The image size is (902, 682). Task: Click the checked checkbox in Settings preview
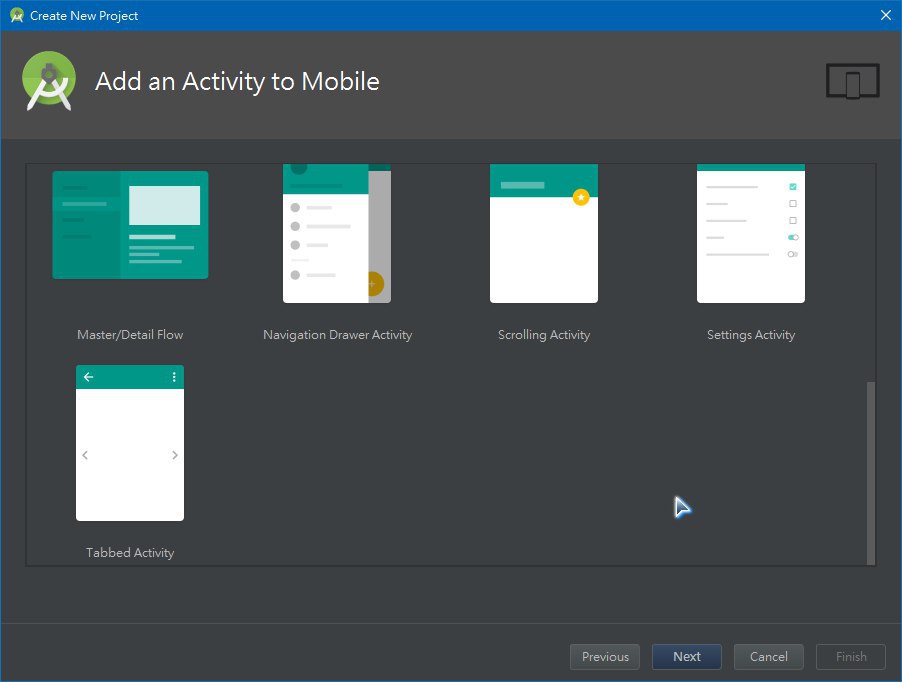pos(793,187)
